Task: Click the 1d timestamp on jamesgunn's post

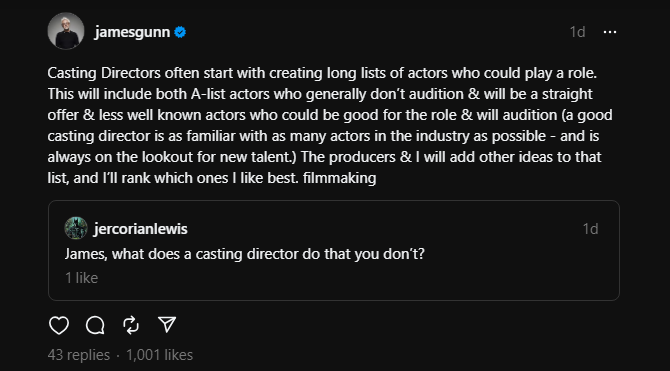Action: pyautogui.click(x=577, y=32)
